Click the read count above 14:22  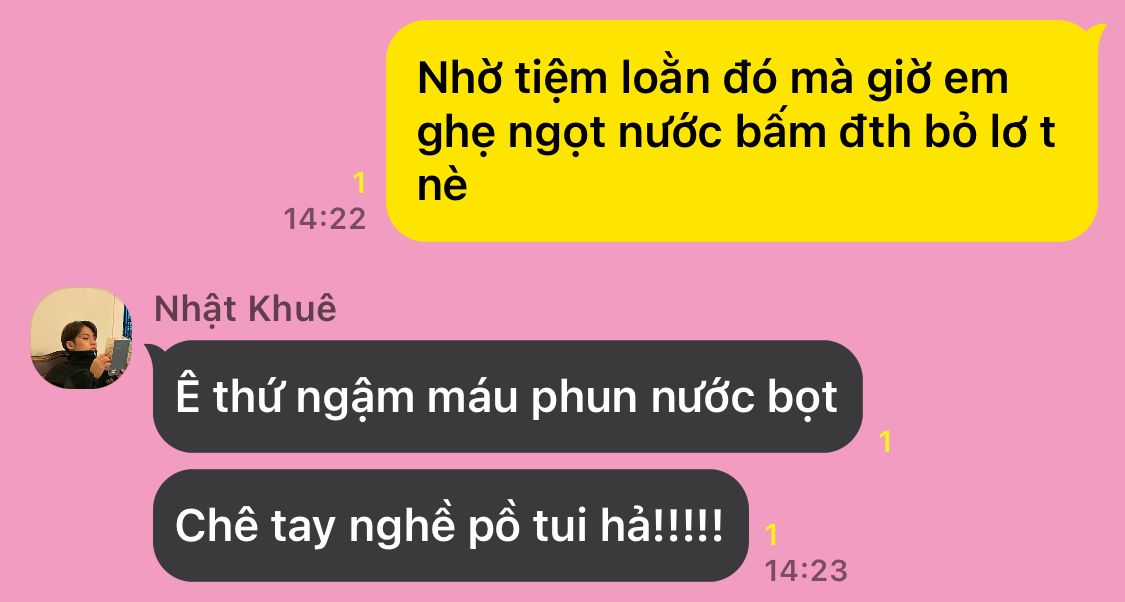(x=359, y=184)
